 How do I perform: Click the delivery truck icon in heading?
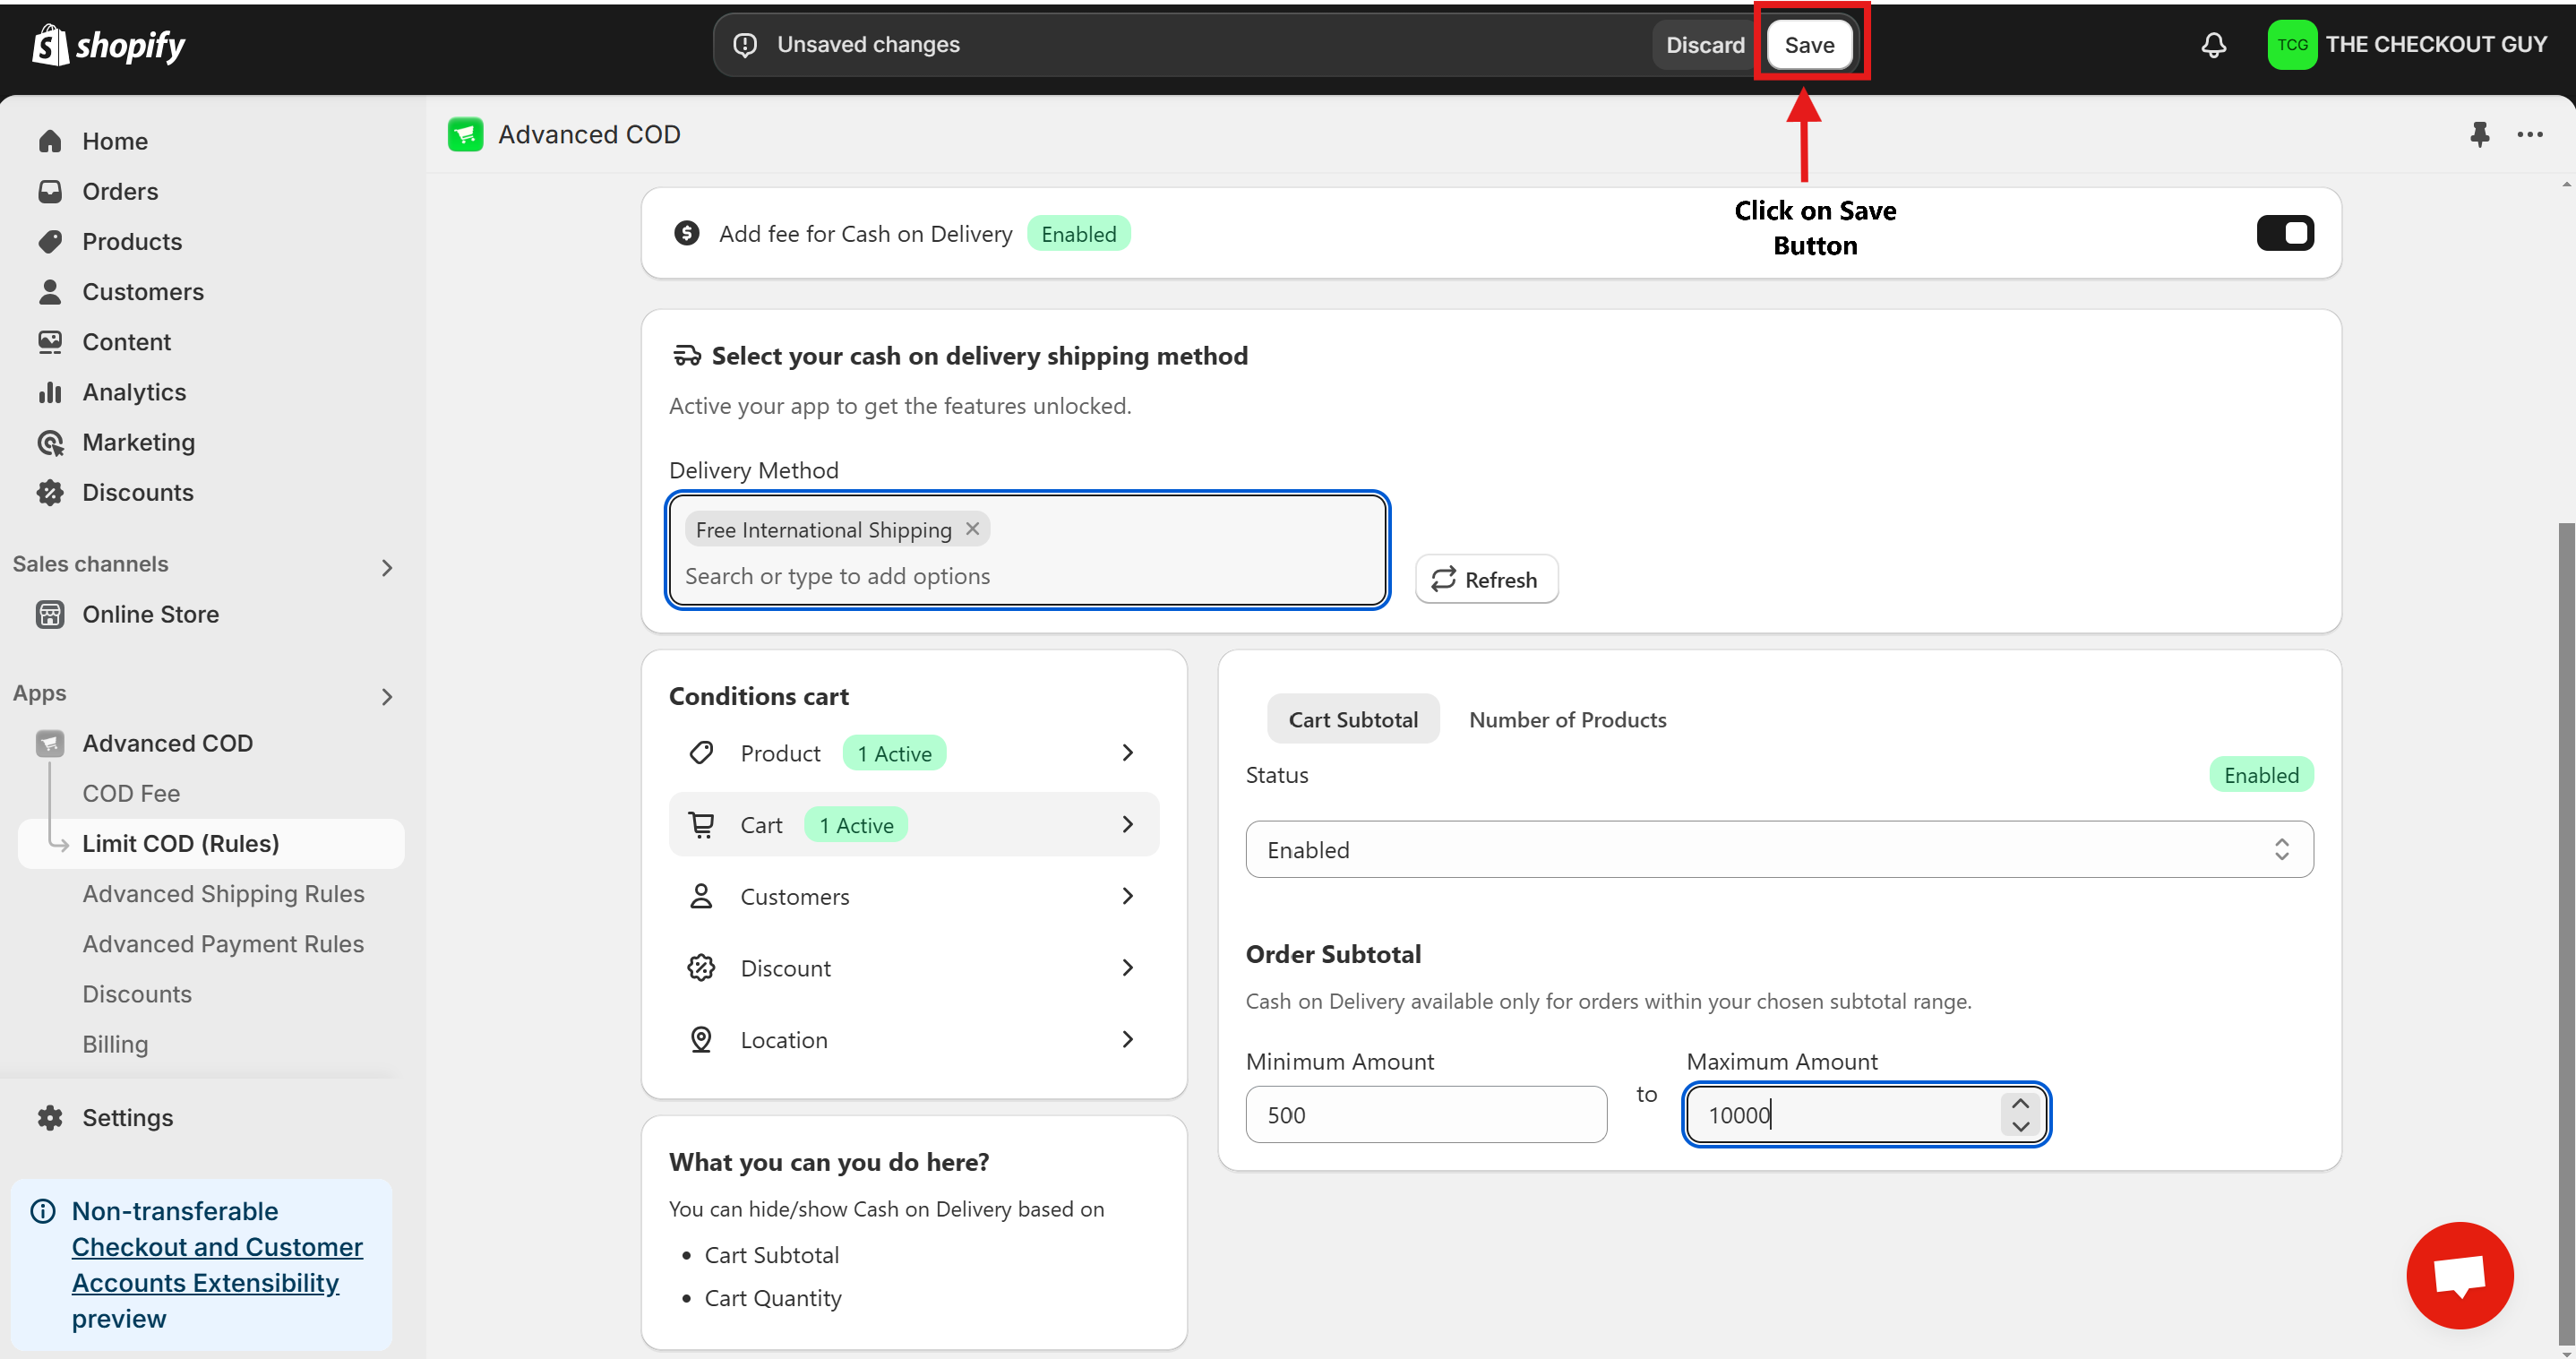[687, 356]
